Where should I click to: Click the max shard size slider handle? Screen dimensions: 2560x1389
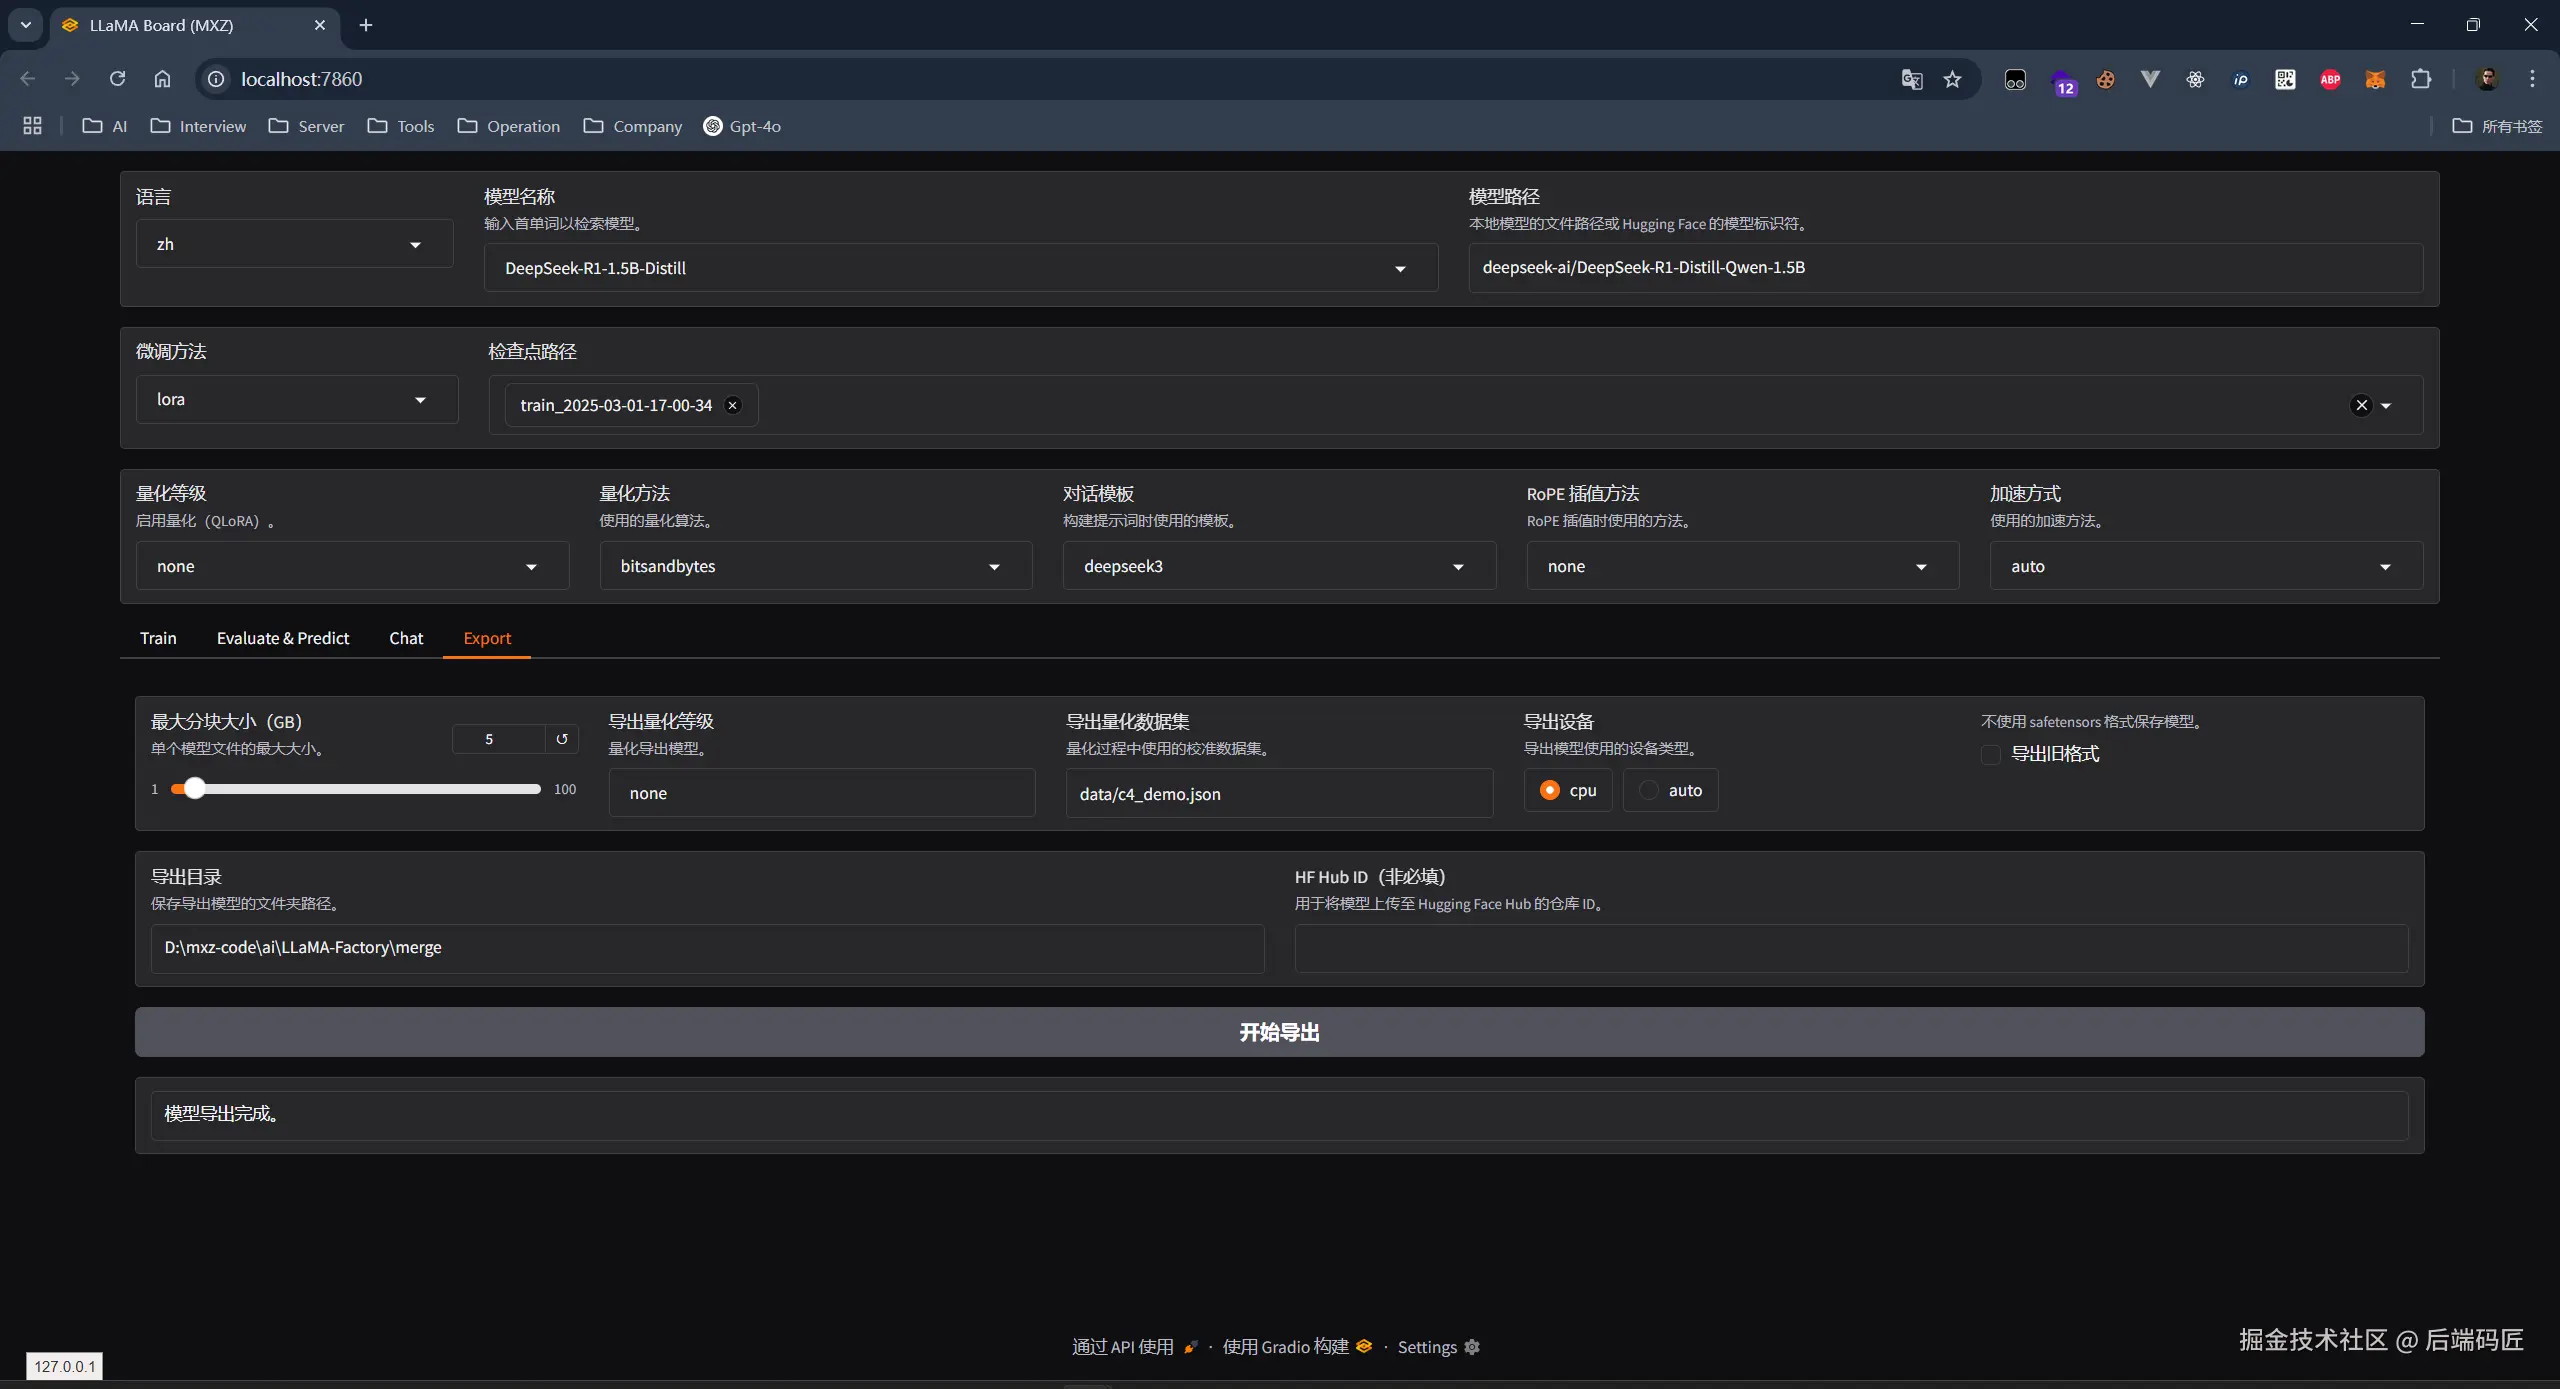pyautogui.click(x=195, y=789)
